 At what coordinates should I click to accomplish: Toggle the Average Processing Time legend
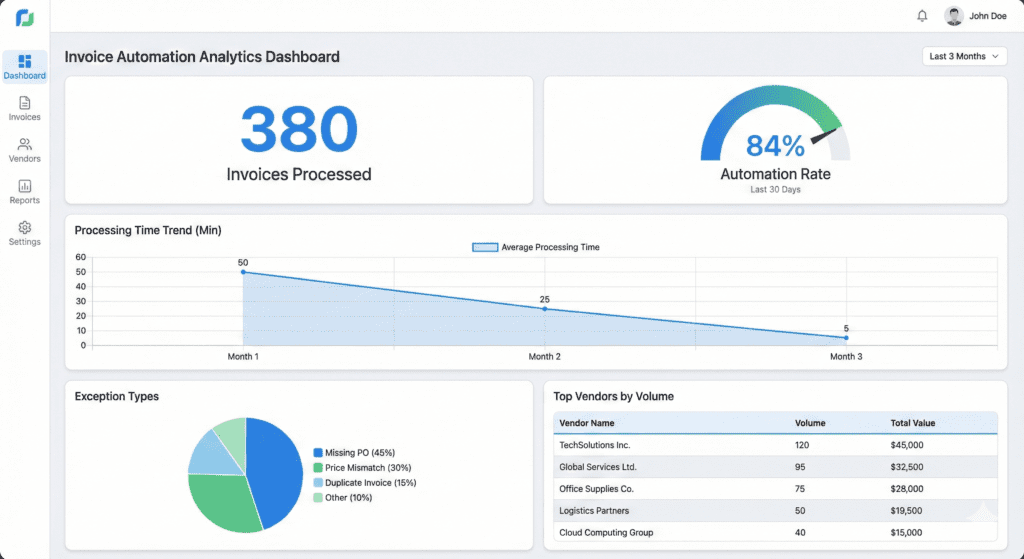(536, 247)
